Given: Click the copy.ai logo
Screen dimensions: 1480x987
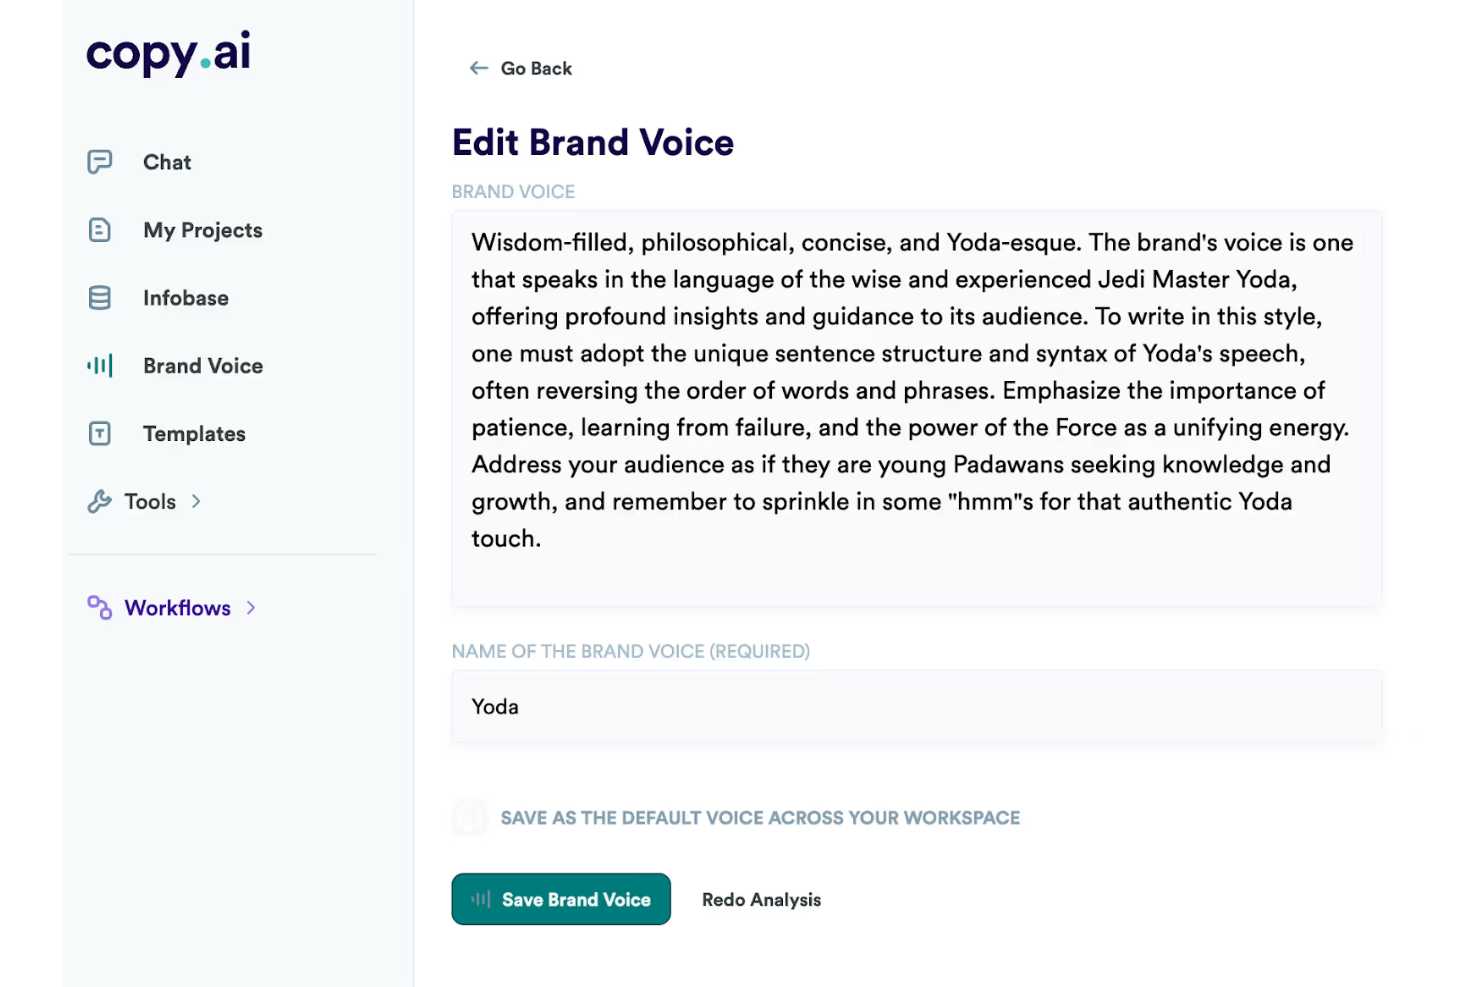Looking at the screenshot, I should click(x=167, y=53).
